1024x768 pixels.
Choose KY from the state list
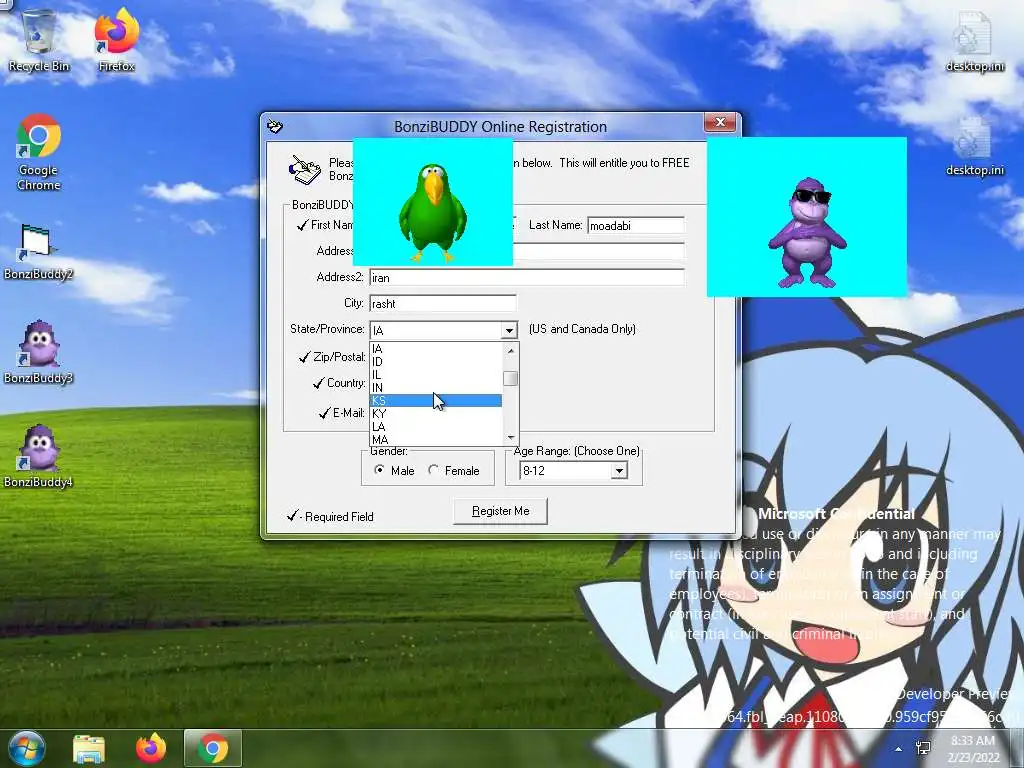coord(436,413)
